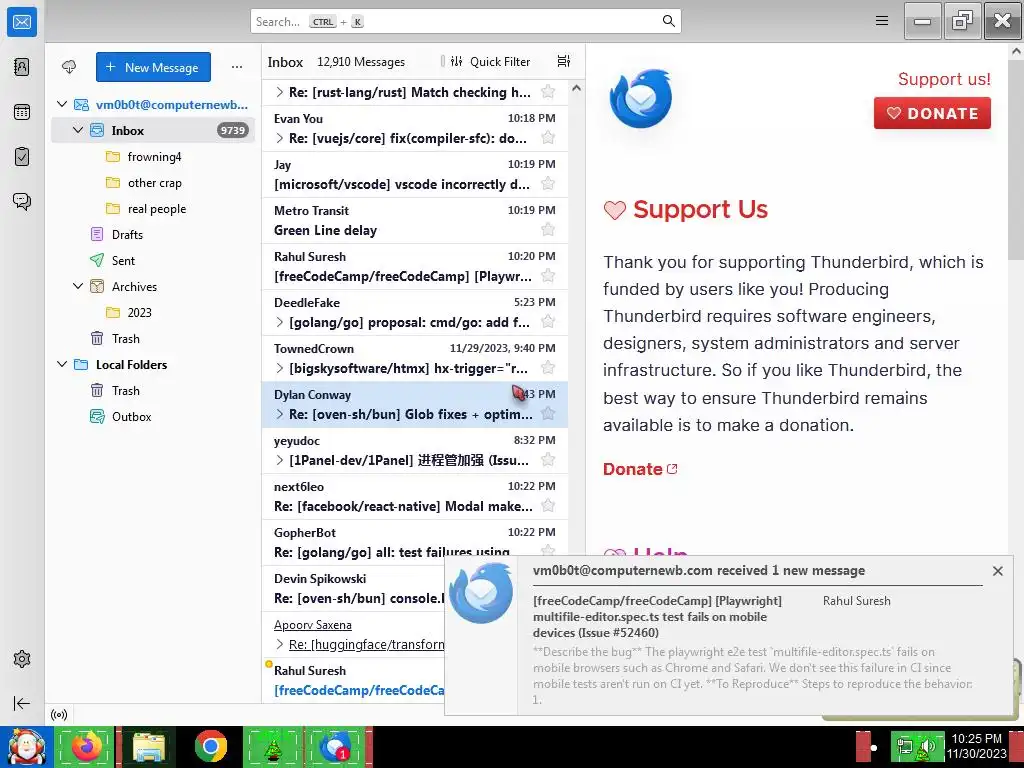Star the Rahul Suresh 10:20 PM message
Viewport: 1024px width, 768px height.
pos(548,276)
